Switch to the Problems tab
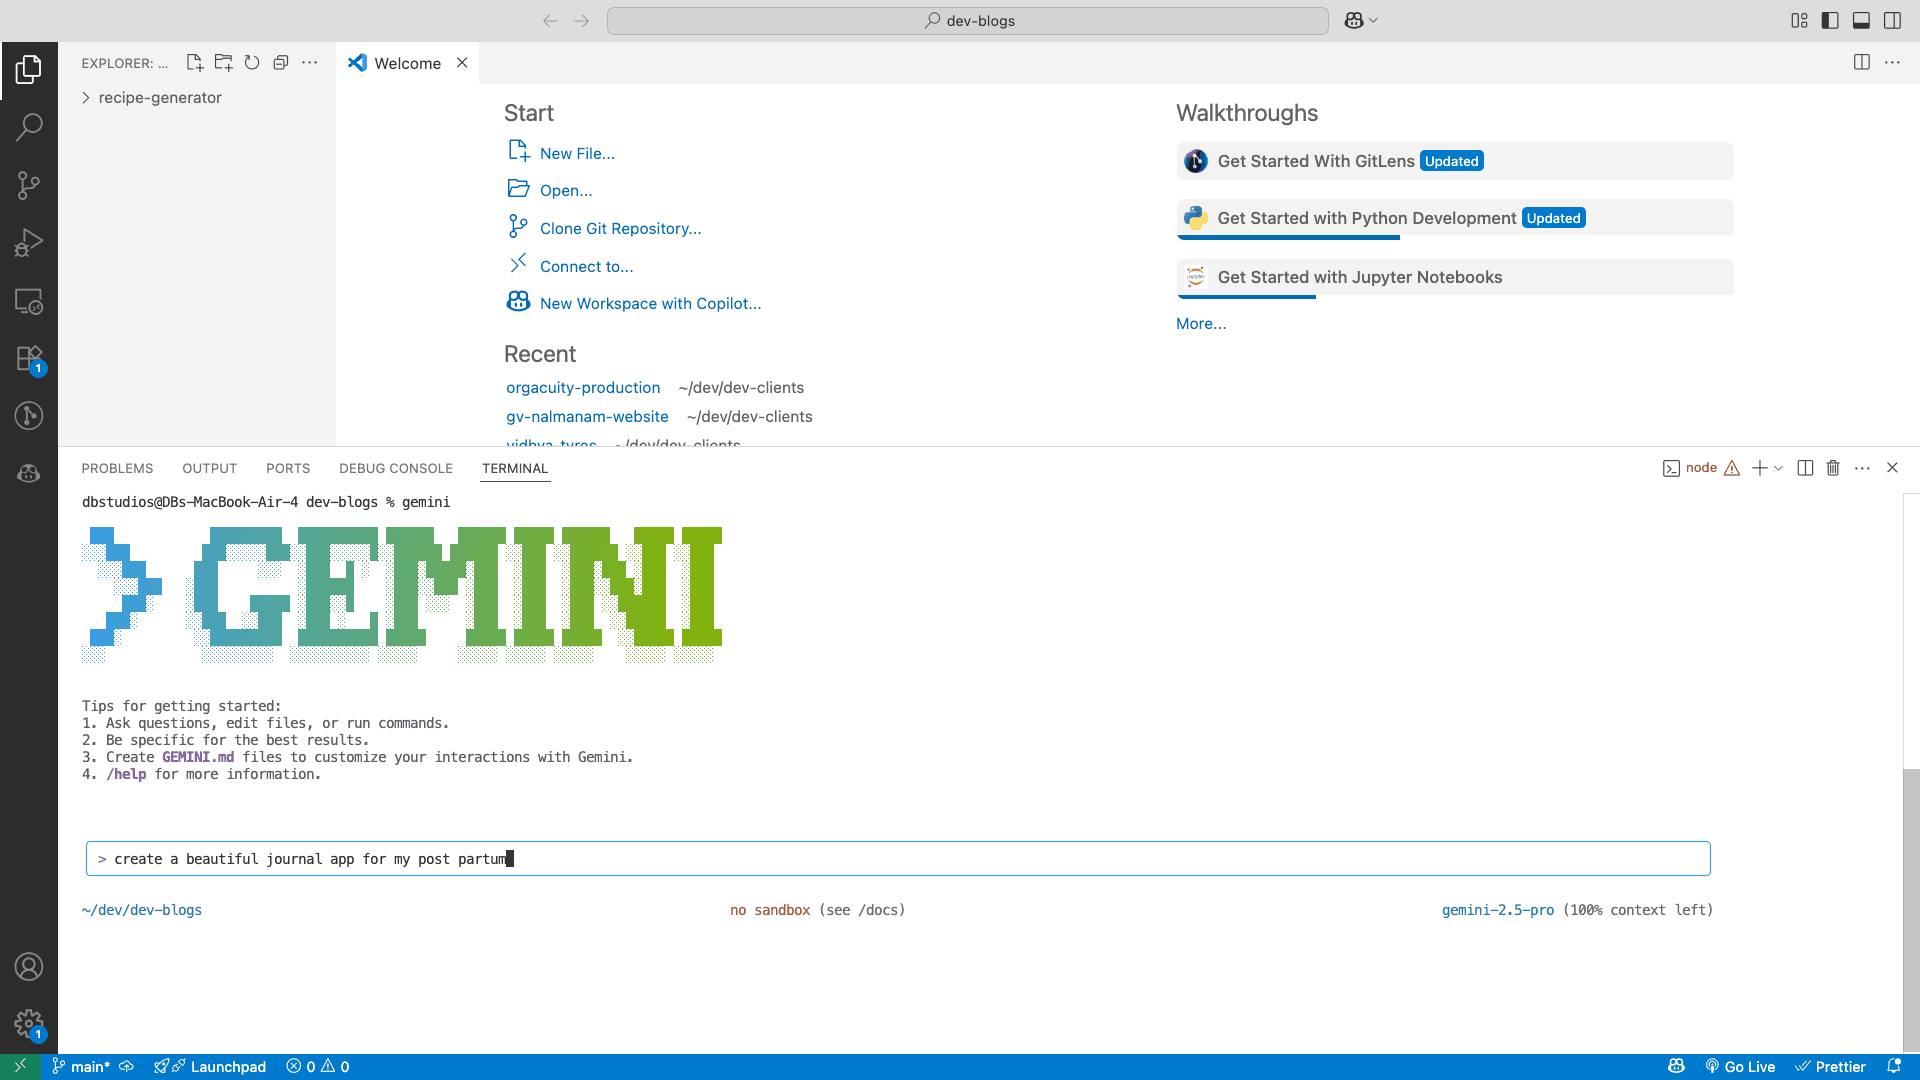Viewport: 1920px width, 1080px height. click(117, 468)
